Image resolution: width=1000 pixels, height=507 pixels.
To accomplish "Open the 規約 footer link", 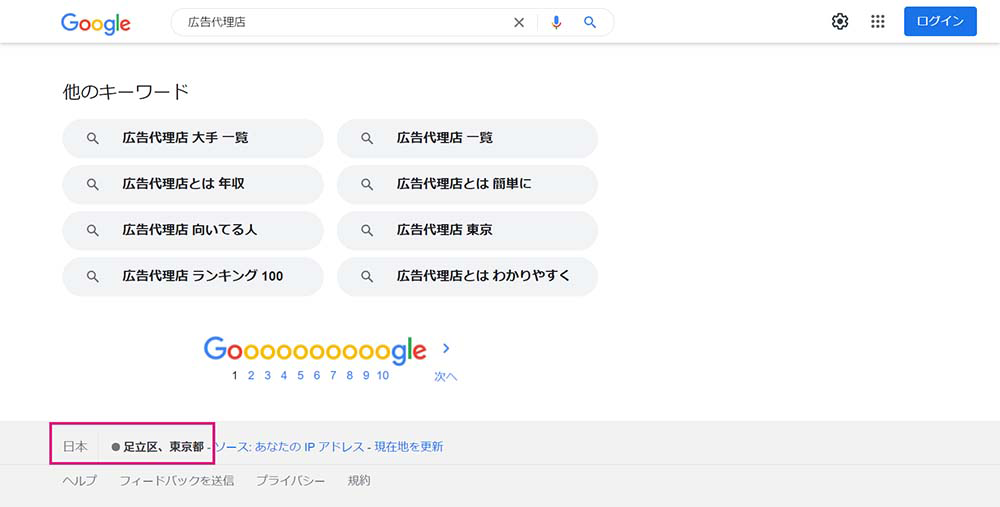I will click(359, 481).
